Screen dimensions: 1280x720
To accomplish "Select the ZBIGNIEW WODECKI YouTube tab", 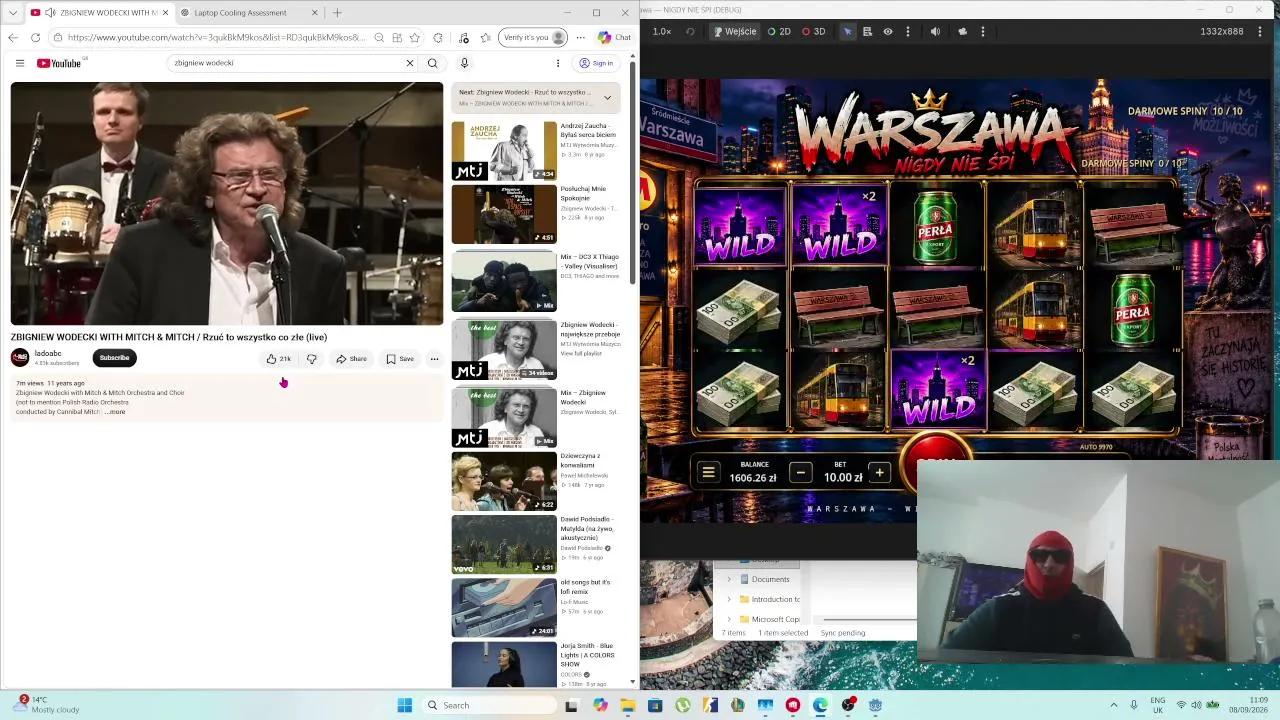I will pyautogui.click(x=100, y=13).
